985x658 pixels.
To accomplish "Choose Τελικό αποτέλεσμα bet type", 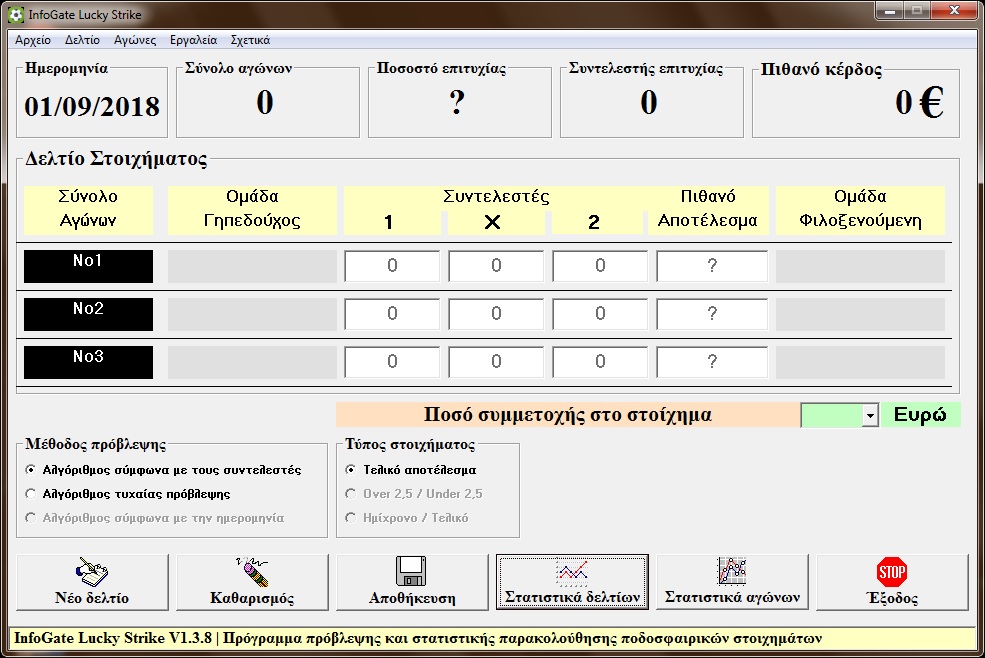I will (351, 470).
